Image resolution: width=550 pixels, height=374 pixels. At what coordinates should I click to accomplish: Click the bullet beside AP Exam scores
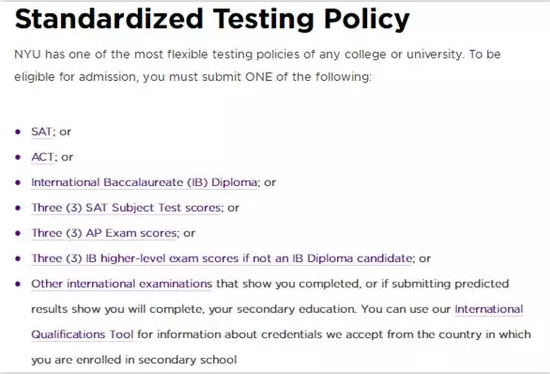[x=18, y=233]
